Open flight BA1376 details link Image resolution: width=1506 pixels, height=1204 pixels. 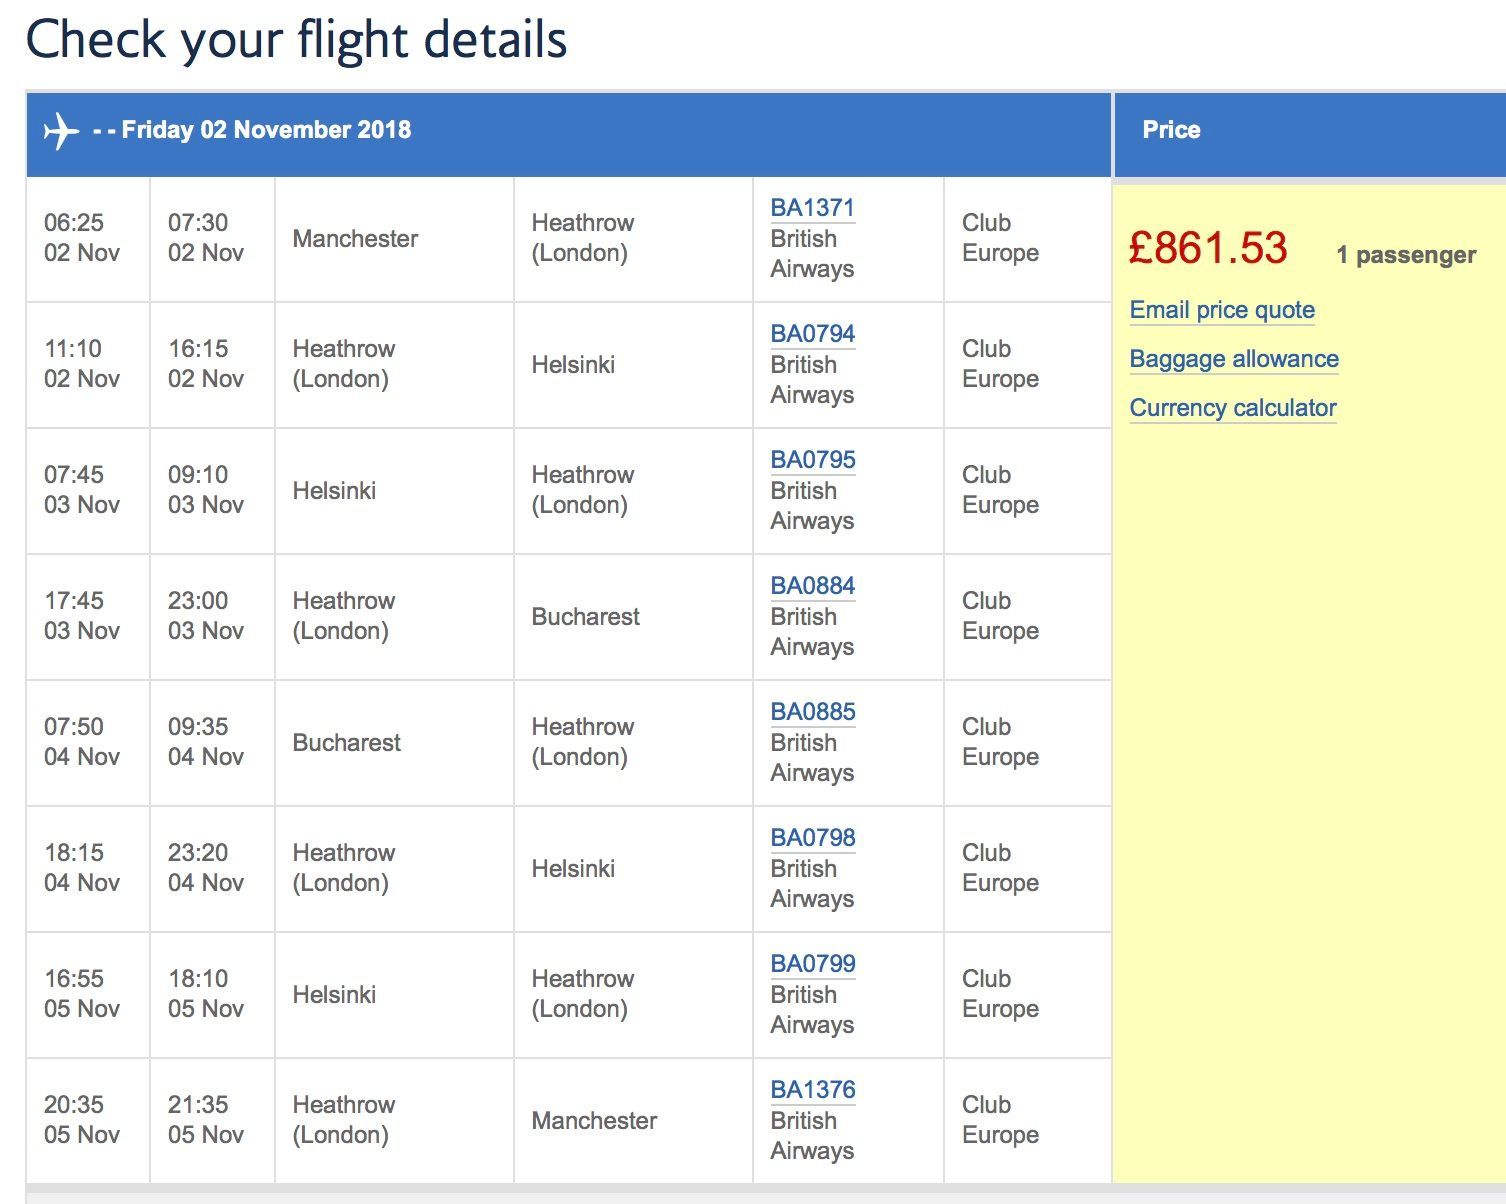pyautogui.click(x=812, y=1090)
